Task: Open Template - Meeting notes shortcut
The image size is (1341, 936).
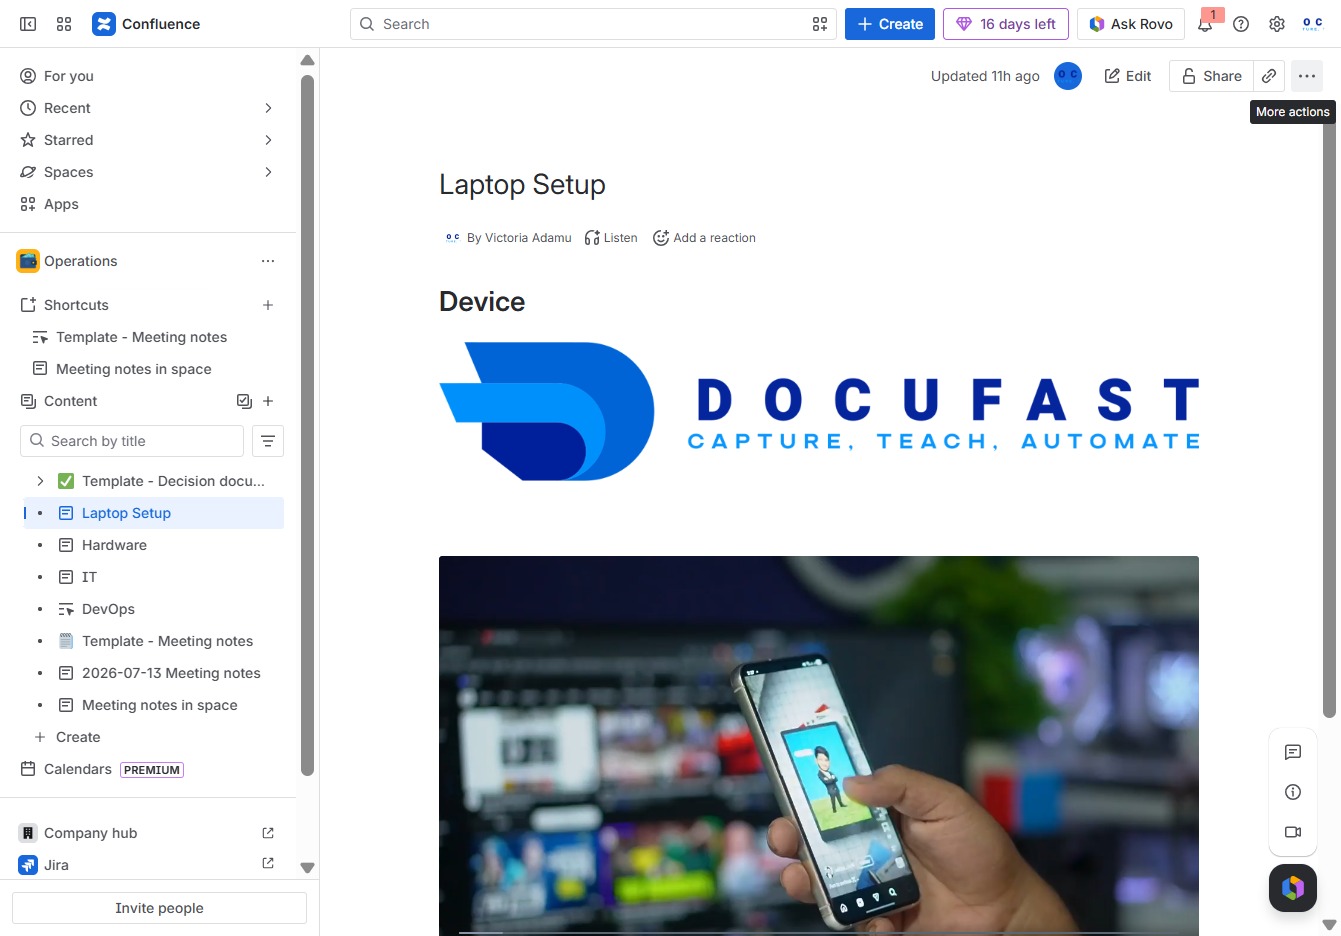Action: point(142,337)
